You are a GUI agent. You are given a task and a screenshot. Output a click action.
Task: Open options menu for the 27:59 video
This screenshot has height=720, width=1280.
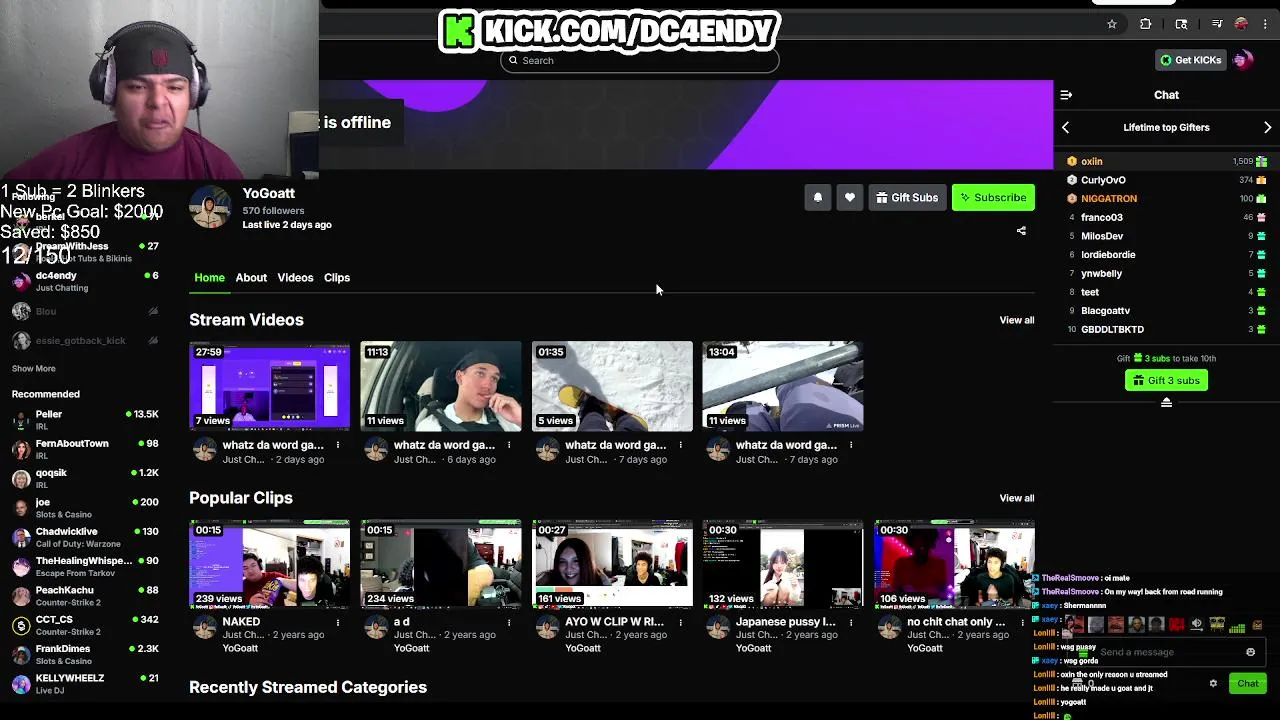(338, 445)
